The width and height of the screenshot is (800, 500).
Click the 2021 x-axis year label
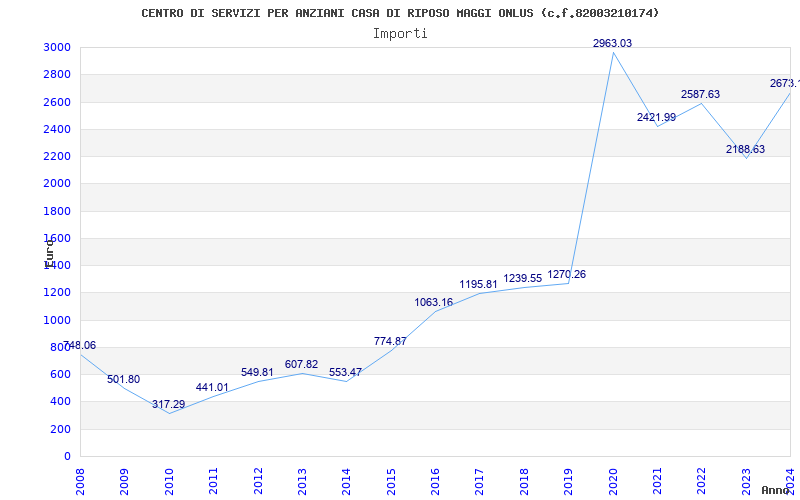(x=657, y=481)
